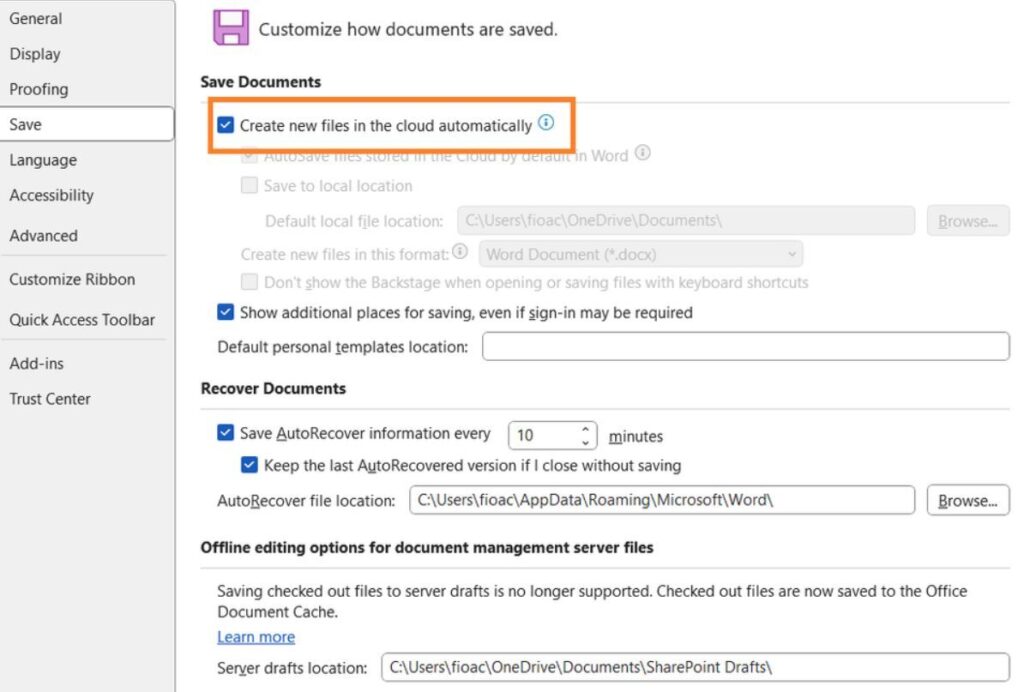1024x692 pixels.
Task: Open the Advanced options category
Action: (43, 236)
